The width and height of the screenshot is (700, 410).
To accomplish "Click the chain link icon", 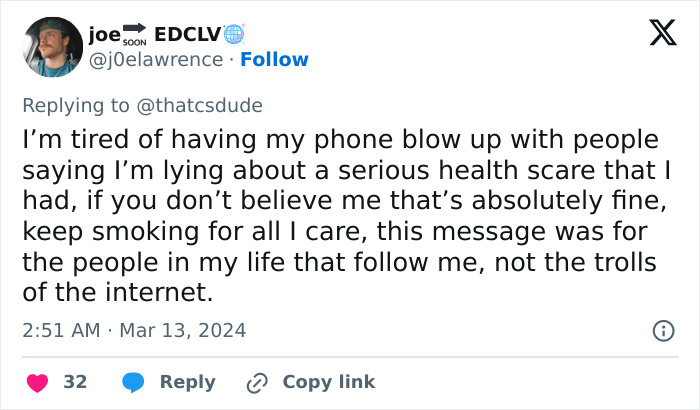I will point(257,382).
